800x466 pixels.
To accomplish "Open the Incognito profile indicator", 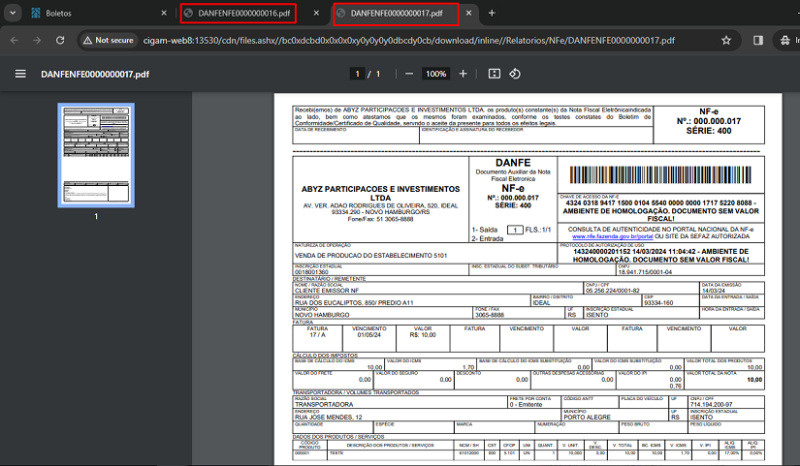I will click(788, 40).
